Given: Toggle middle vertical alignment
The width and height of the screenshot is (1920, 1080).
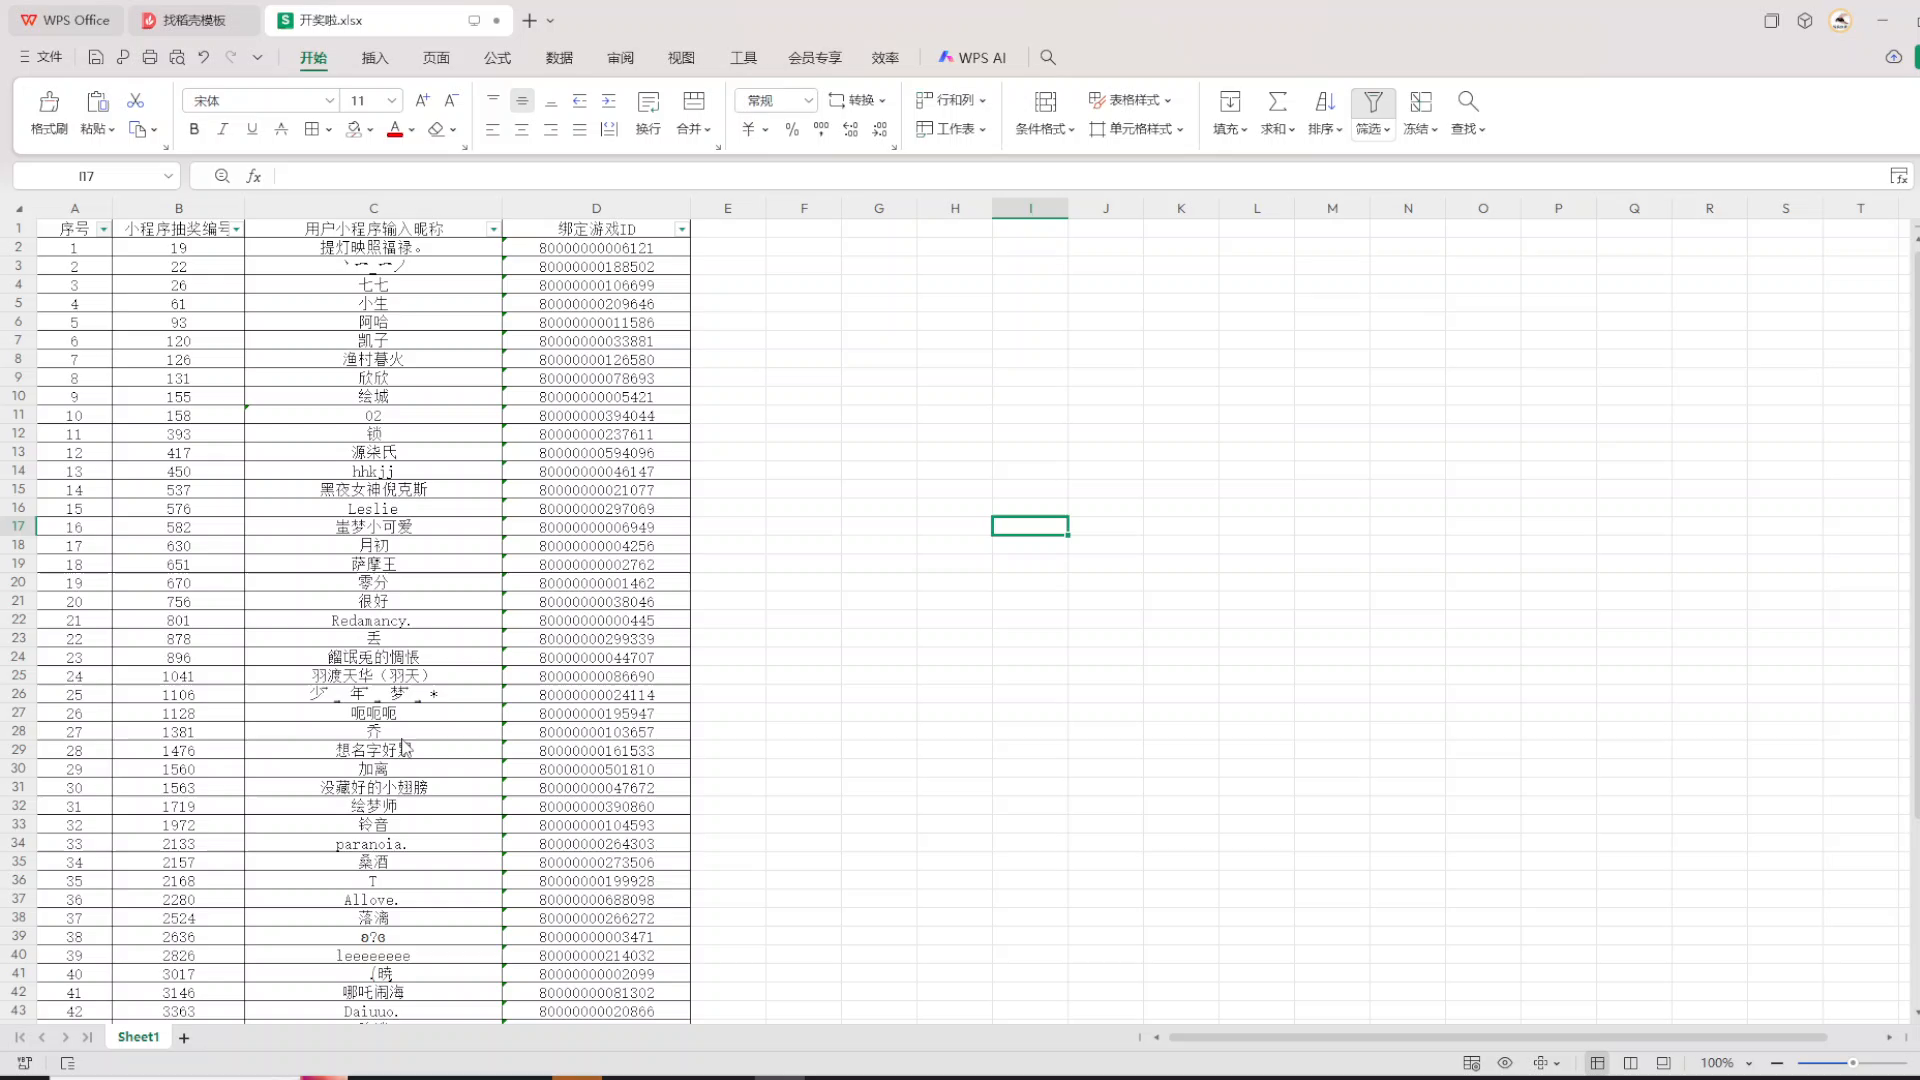Looking at the screenshot, I should click(522, 100).
